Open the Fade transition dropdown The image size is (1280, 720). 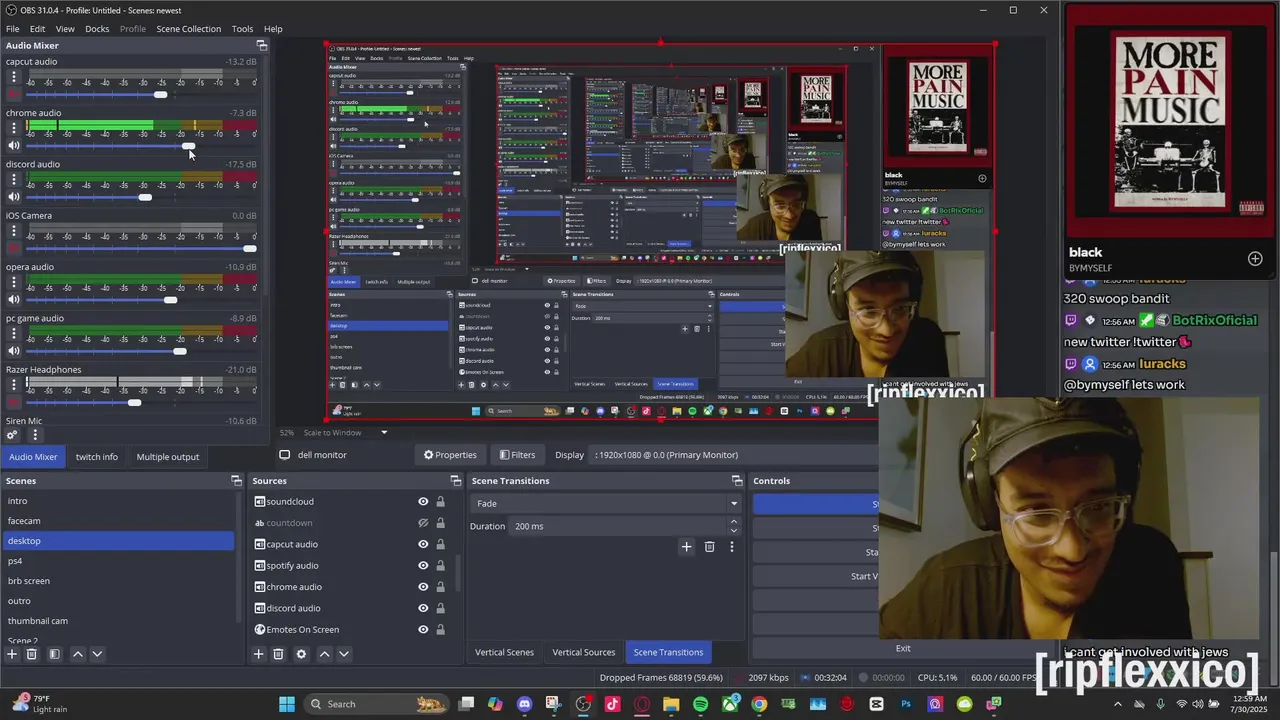pos(606,504)
